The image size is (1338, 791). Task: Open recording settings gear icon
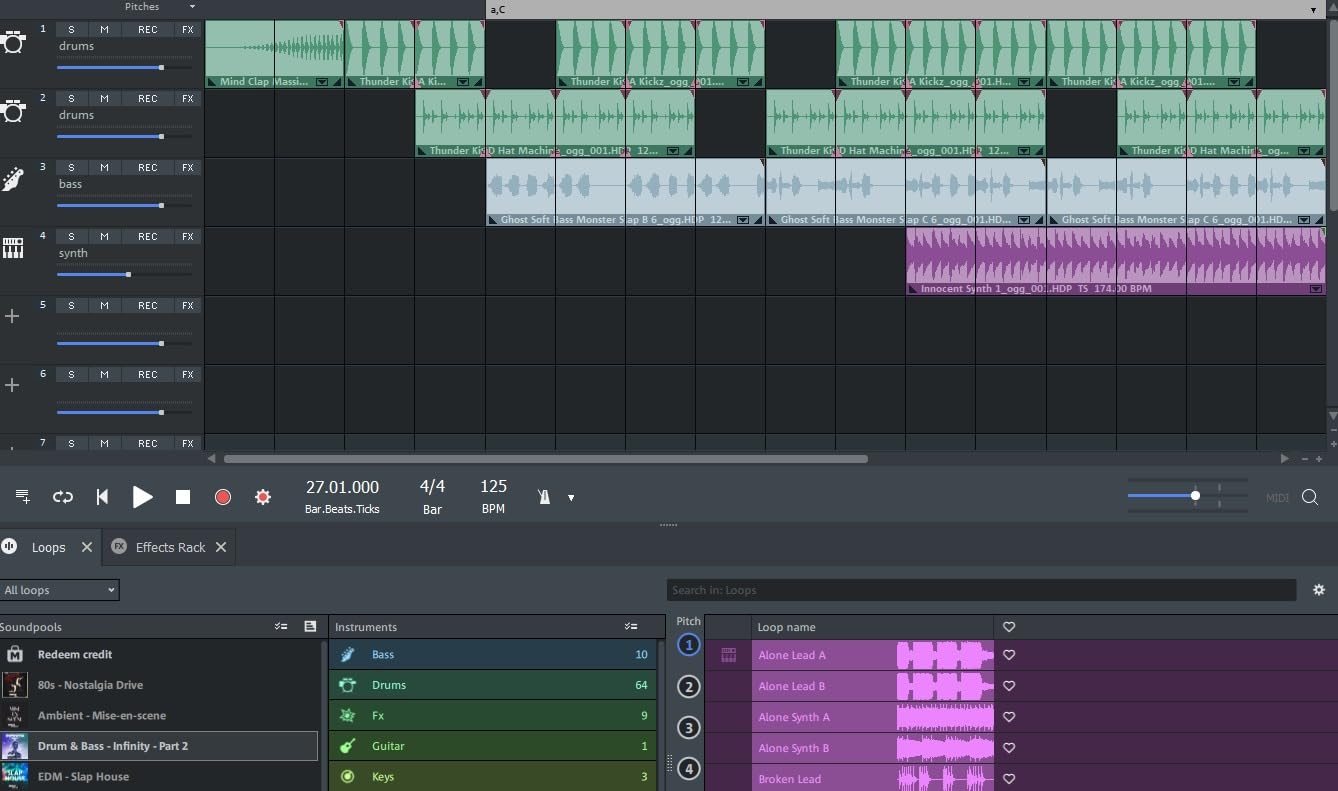pos(263,497)
